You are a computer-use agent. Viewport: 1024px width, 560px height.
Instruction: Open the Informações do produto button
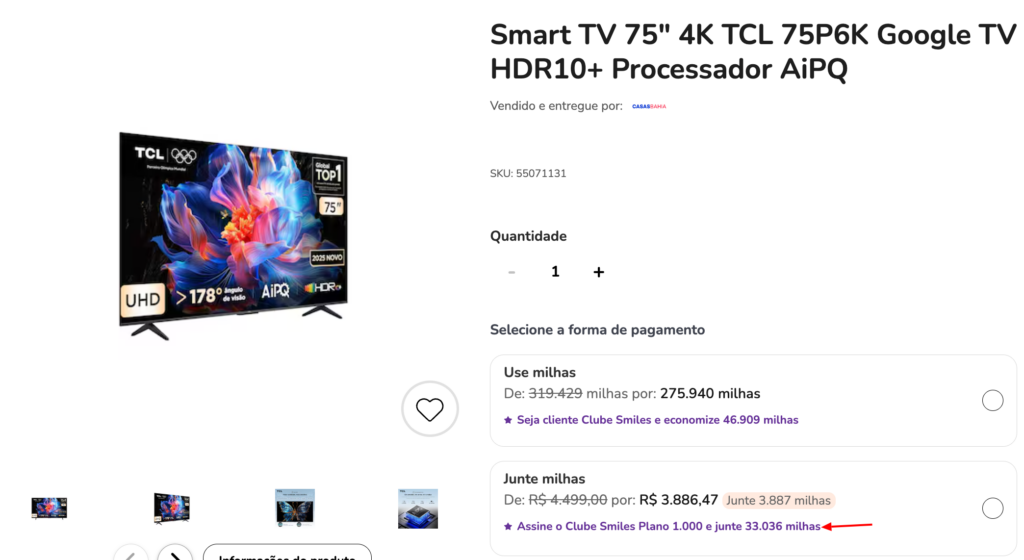[287, 553]
